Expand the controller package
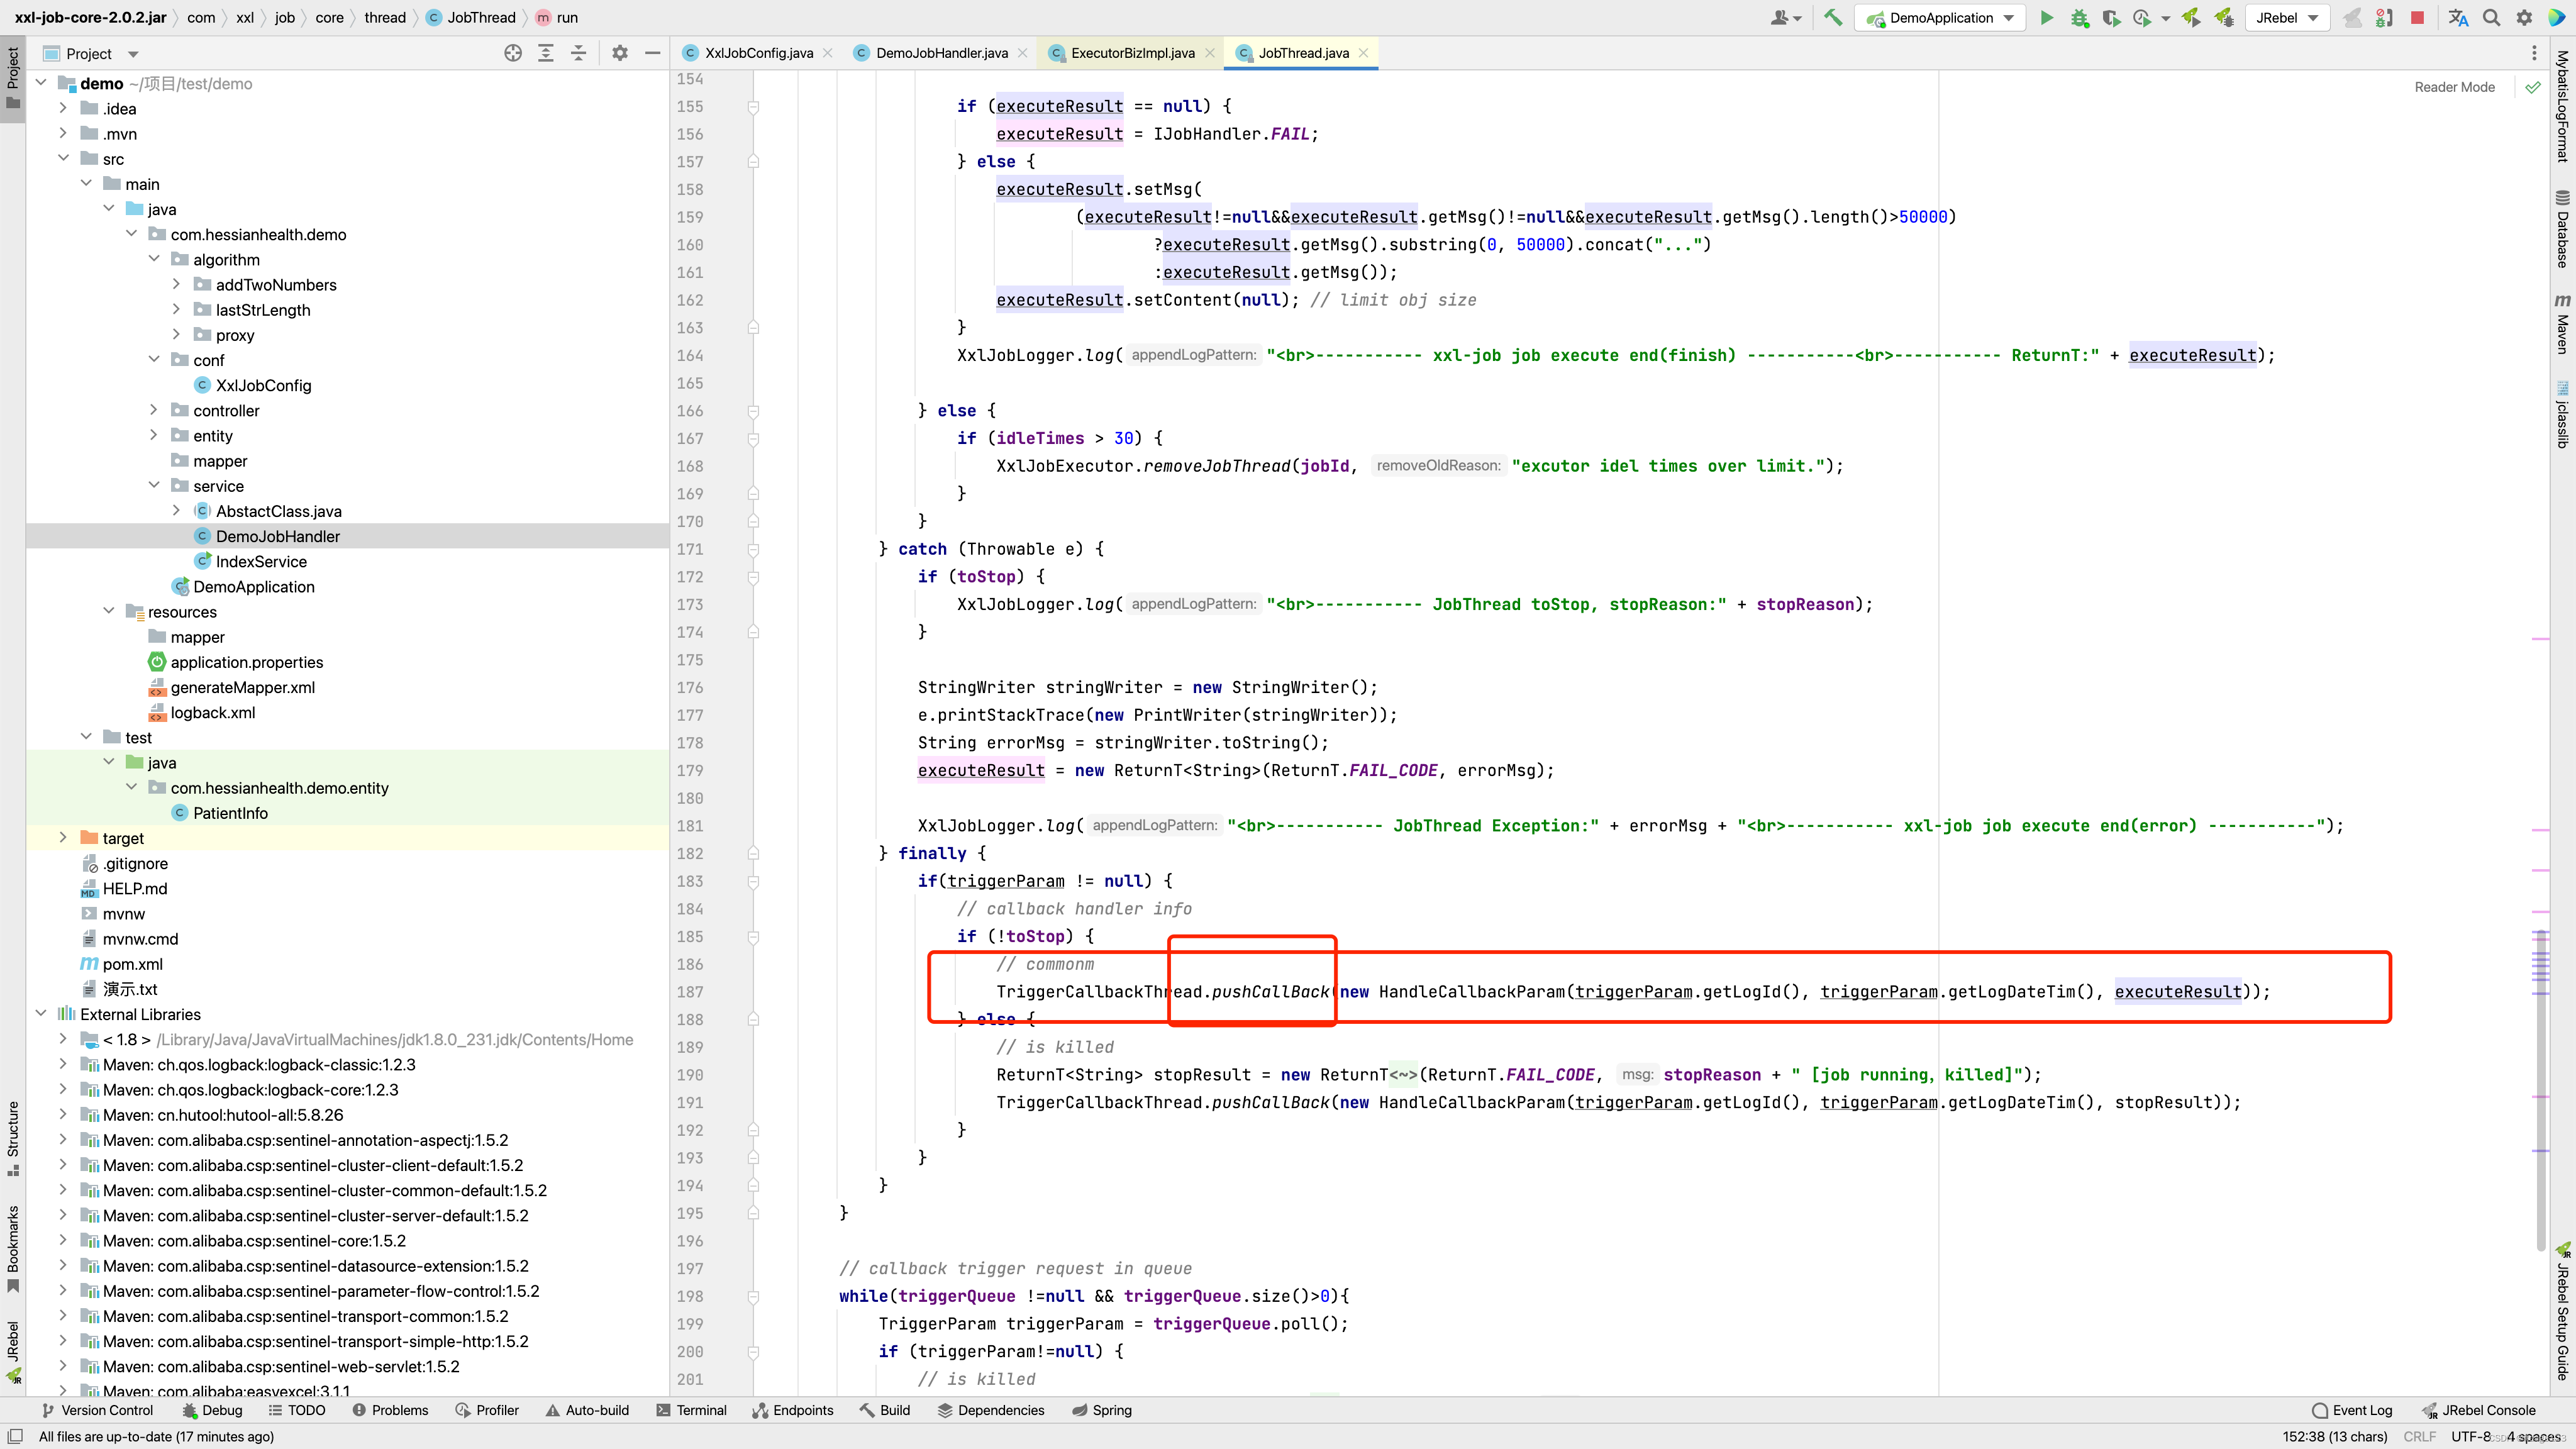Image resolution: width=2576 pixels, height=1449 pixels. [x=154, y=410]
